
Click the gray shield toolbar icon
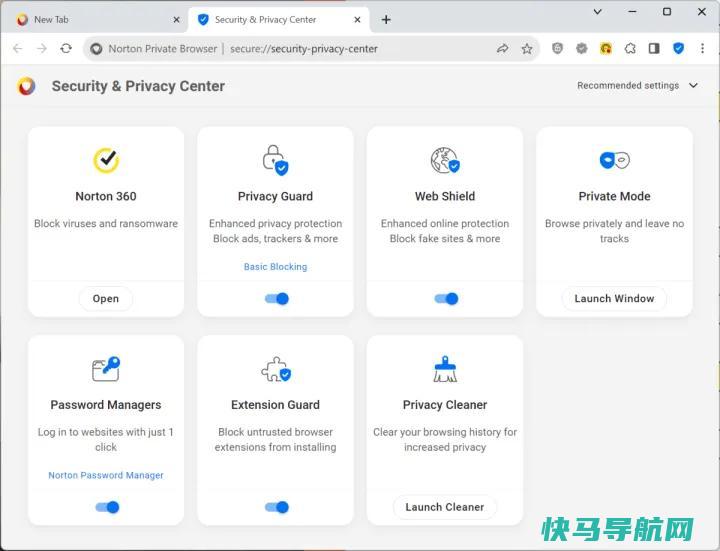557,48
